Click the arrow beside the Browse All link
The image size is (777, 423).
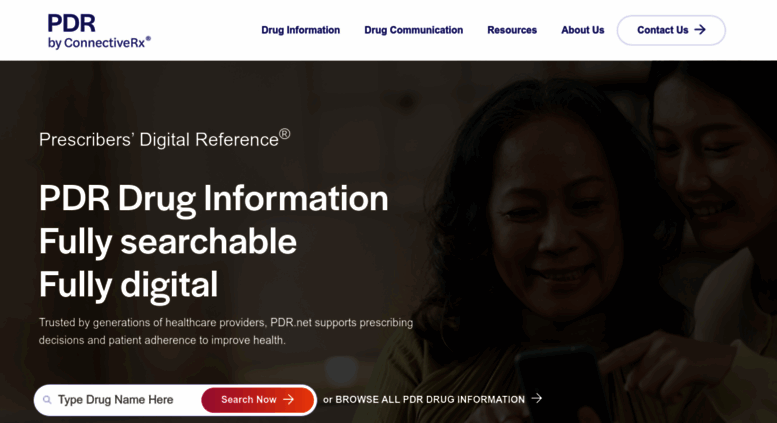point(537,398)
